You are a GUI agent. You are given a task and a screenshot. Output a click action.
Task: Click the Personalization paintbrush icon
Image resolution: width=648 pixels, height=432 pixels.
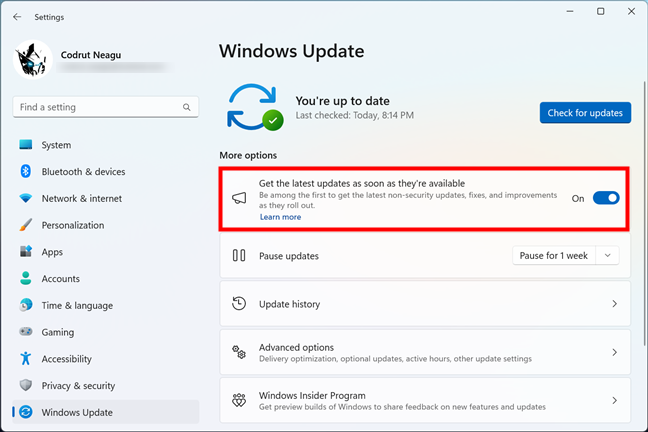(26, 225)
